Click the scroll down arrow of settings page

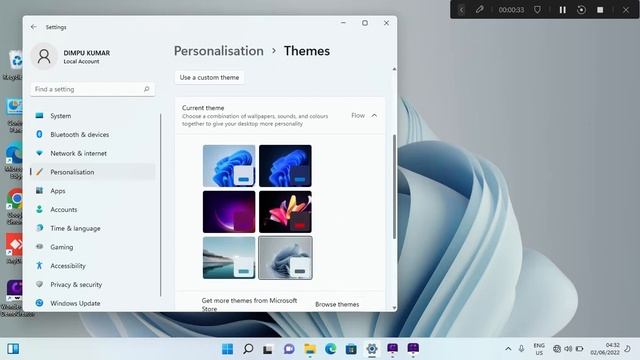click(394, 308)
